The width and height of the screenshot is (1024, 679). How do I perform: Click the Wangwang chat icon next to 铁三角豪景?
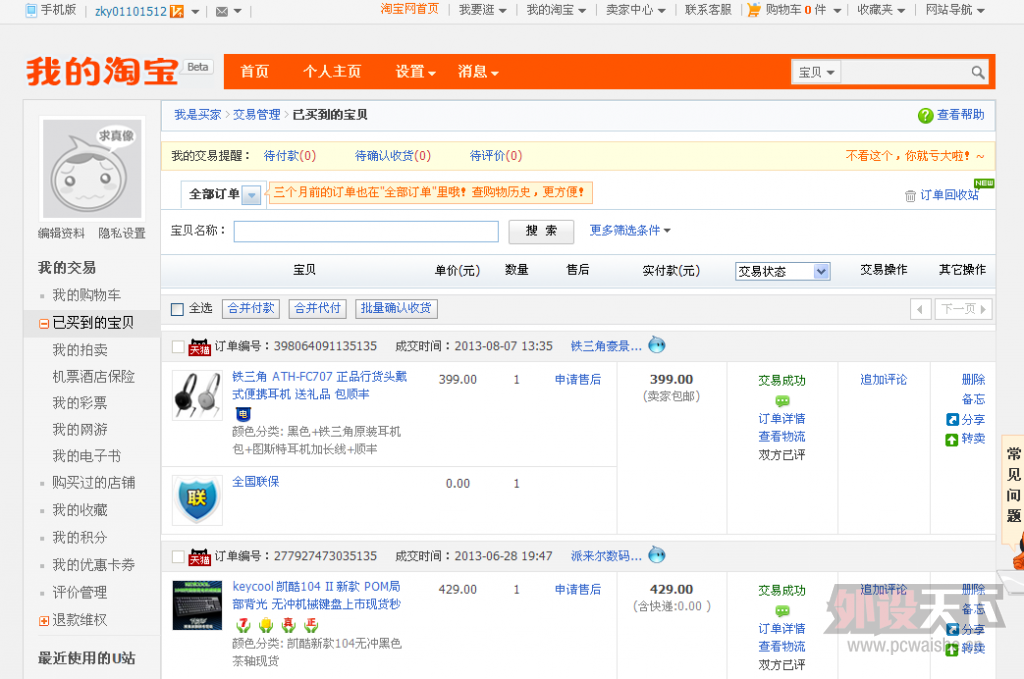pyautogui.click(x=657, y=345)
